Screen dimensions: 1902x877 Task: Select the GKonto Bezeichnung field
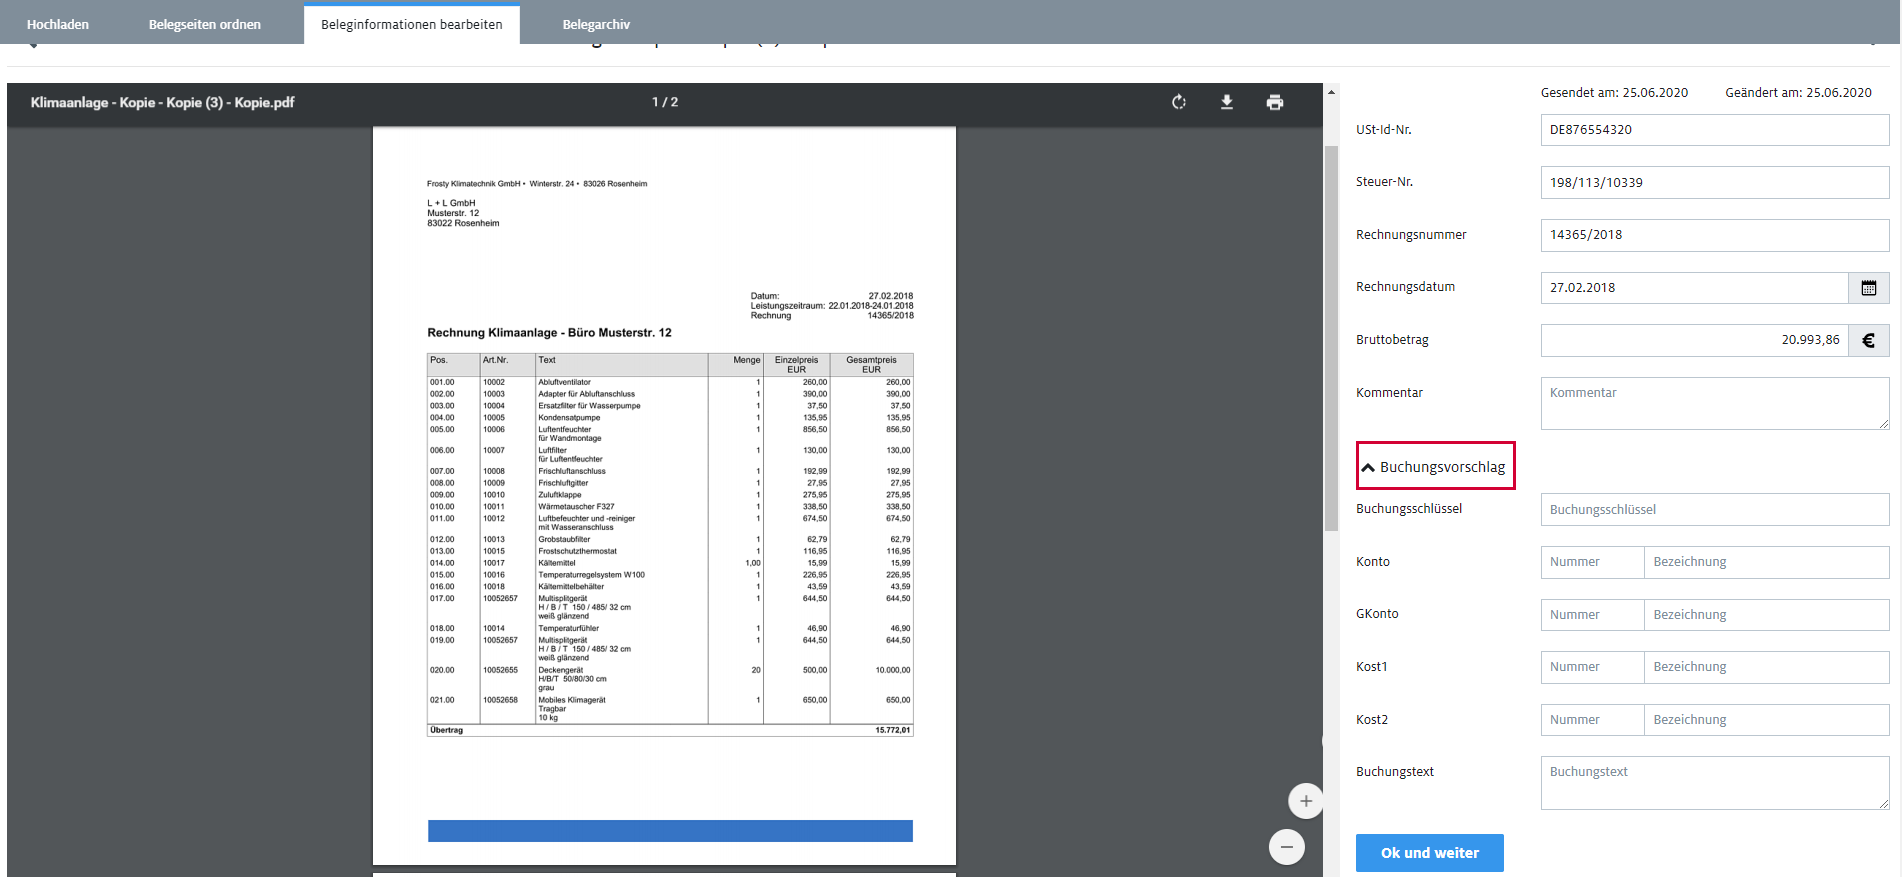pos(1766,615)
